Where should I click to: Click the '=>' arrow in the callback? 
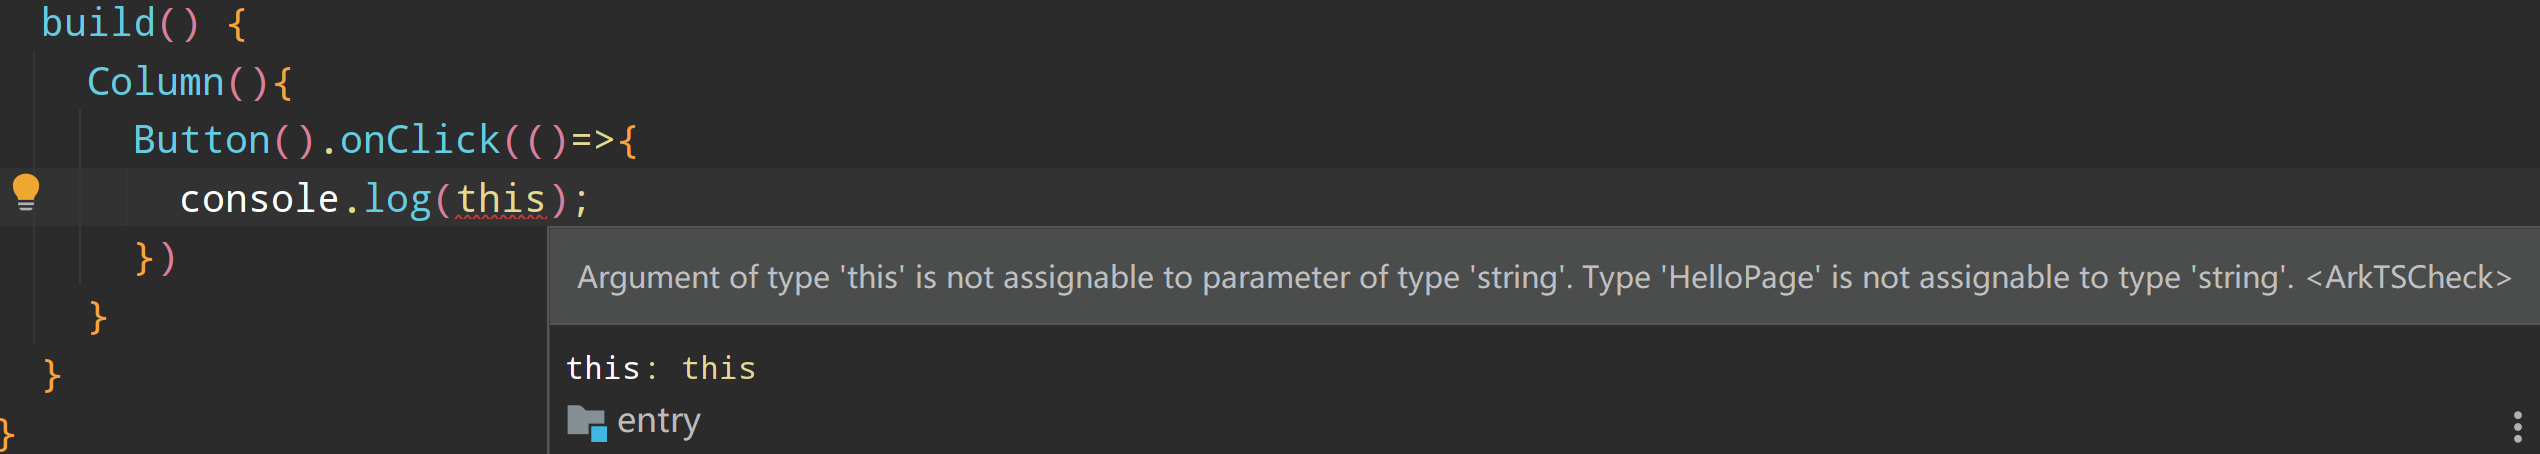point(592,140)
